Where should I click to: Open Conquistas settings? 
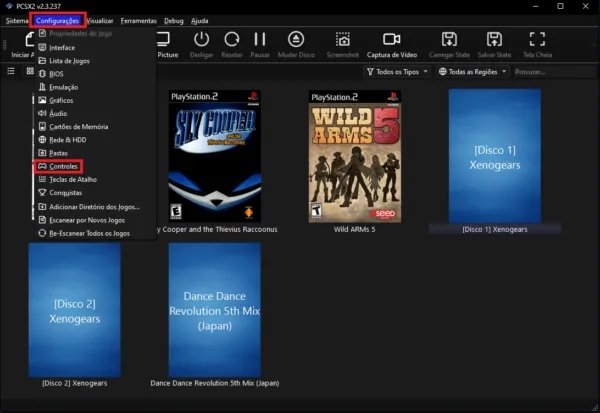click(96, 193)
